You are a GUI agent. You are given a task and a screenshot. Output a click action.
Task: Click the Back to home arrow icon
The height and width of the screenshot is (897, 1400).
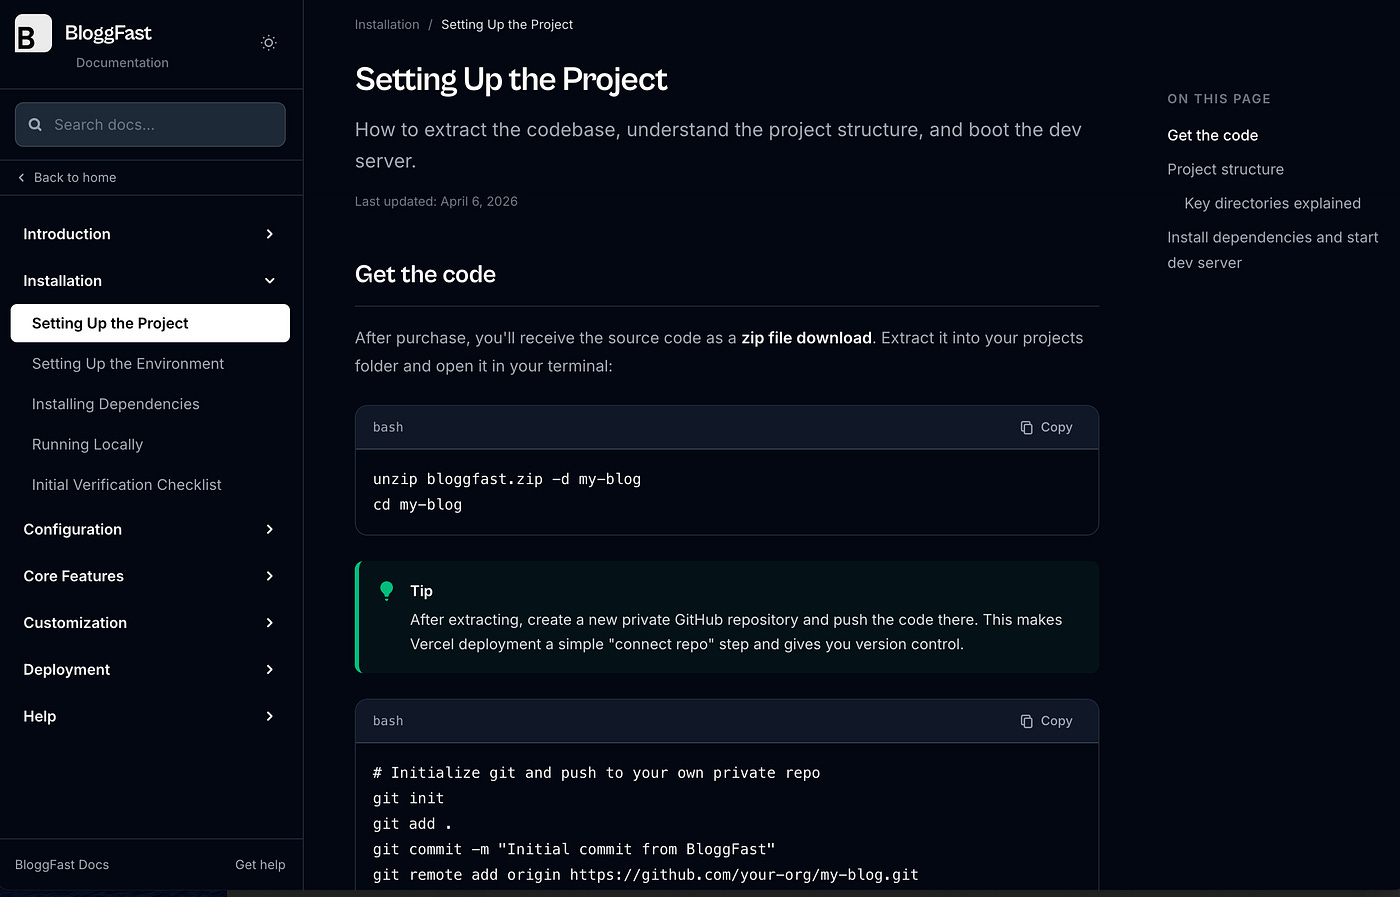pos(22,178)
